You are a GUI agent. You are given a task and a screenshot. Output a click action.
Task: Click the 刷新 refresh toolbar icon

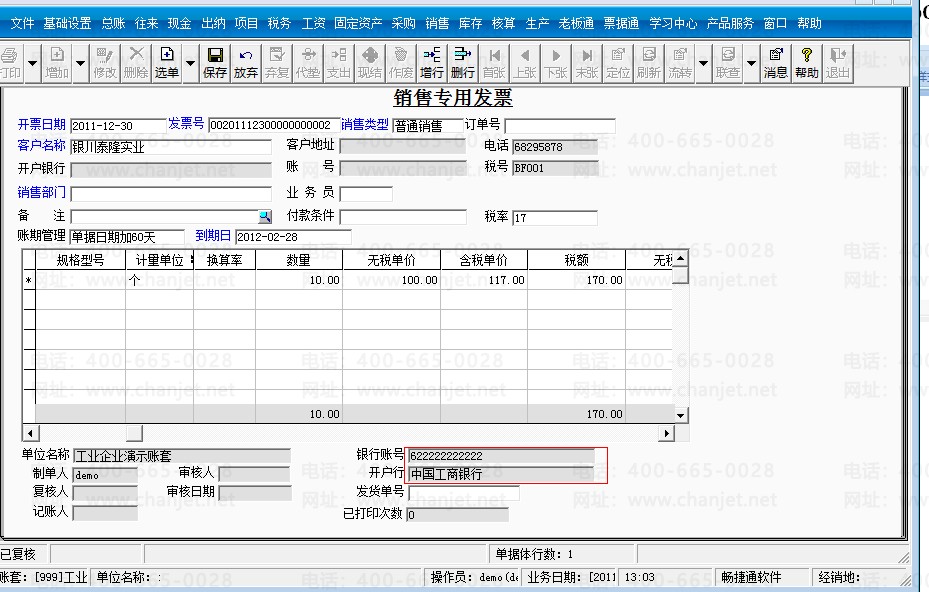(649, 63)
